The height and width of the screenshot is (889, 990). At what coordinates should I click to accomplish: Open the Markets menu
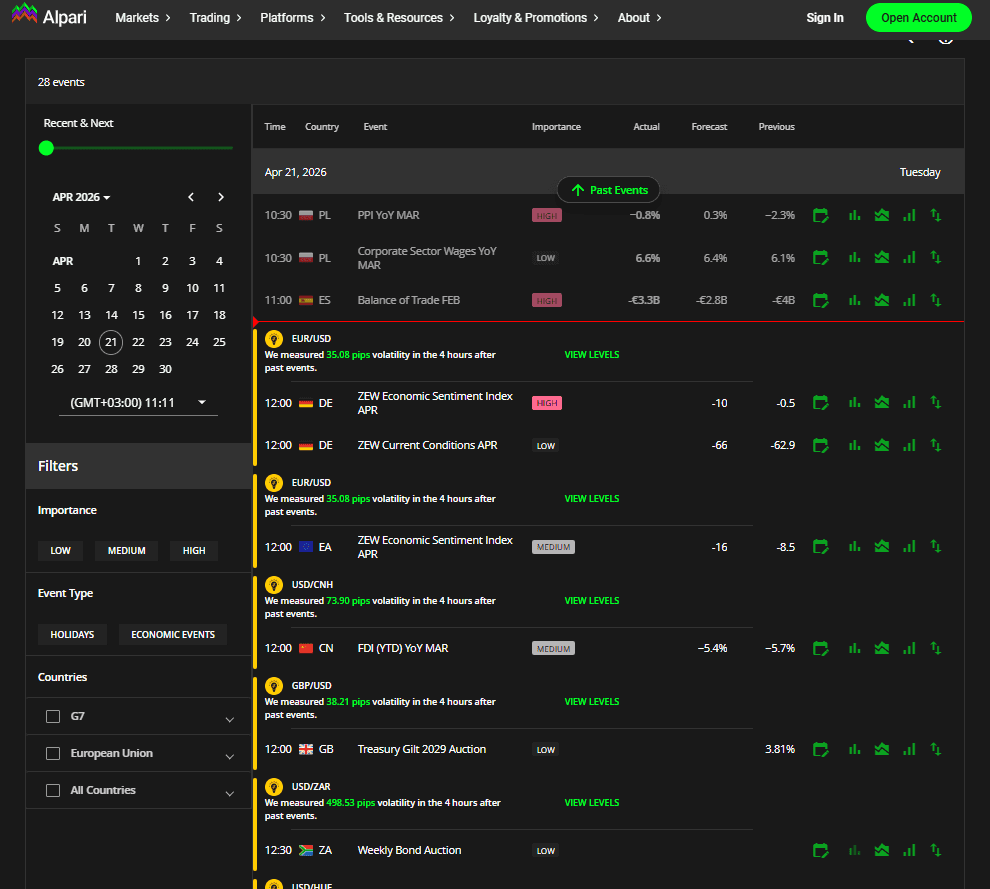(142, 18)
